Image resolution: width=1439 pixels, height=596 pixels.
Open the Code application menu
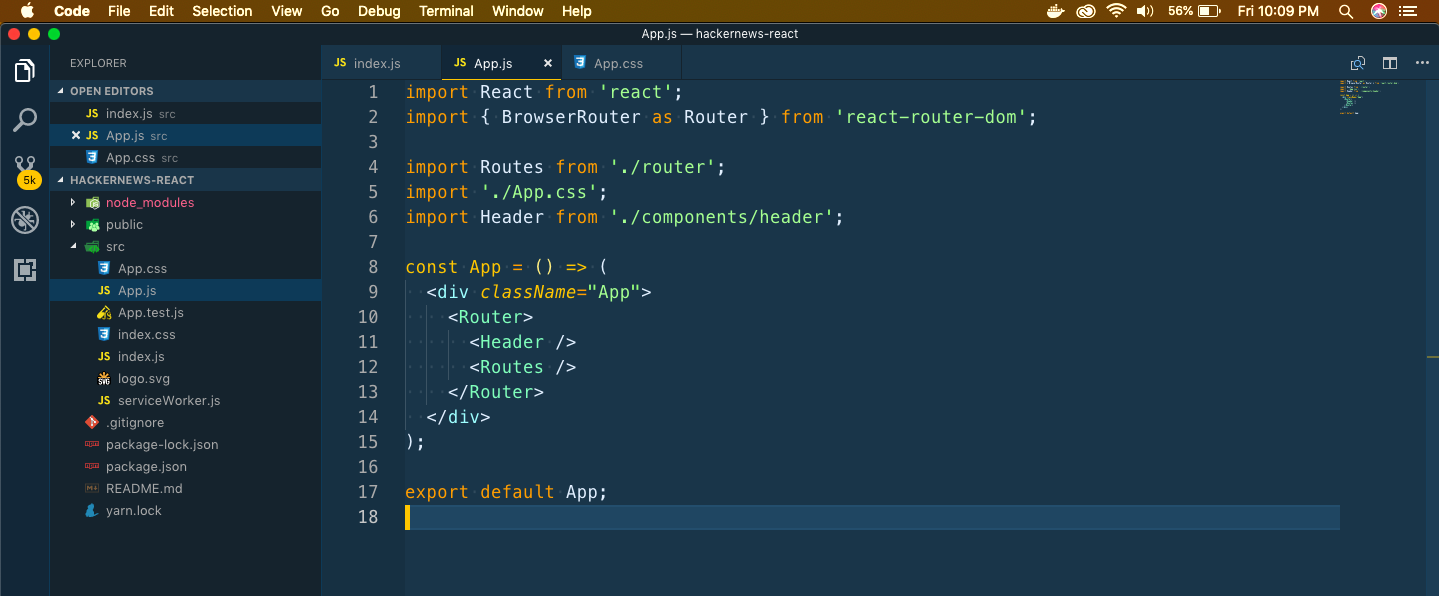pyautogui.click(x=72, y=11)
